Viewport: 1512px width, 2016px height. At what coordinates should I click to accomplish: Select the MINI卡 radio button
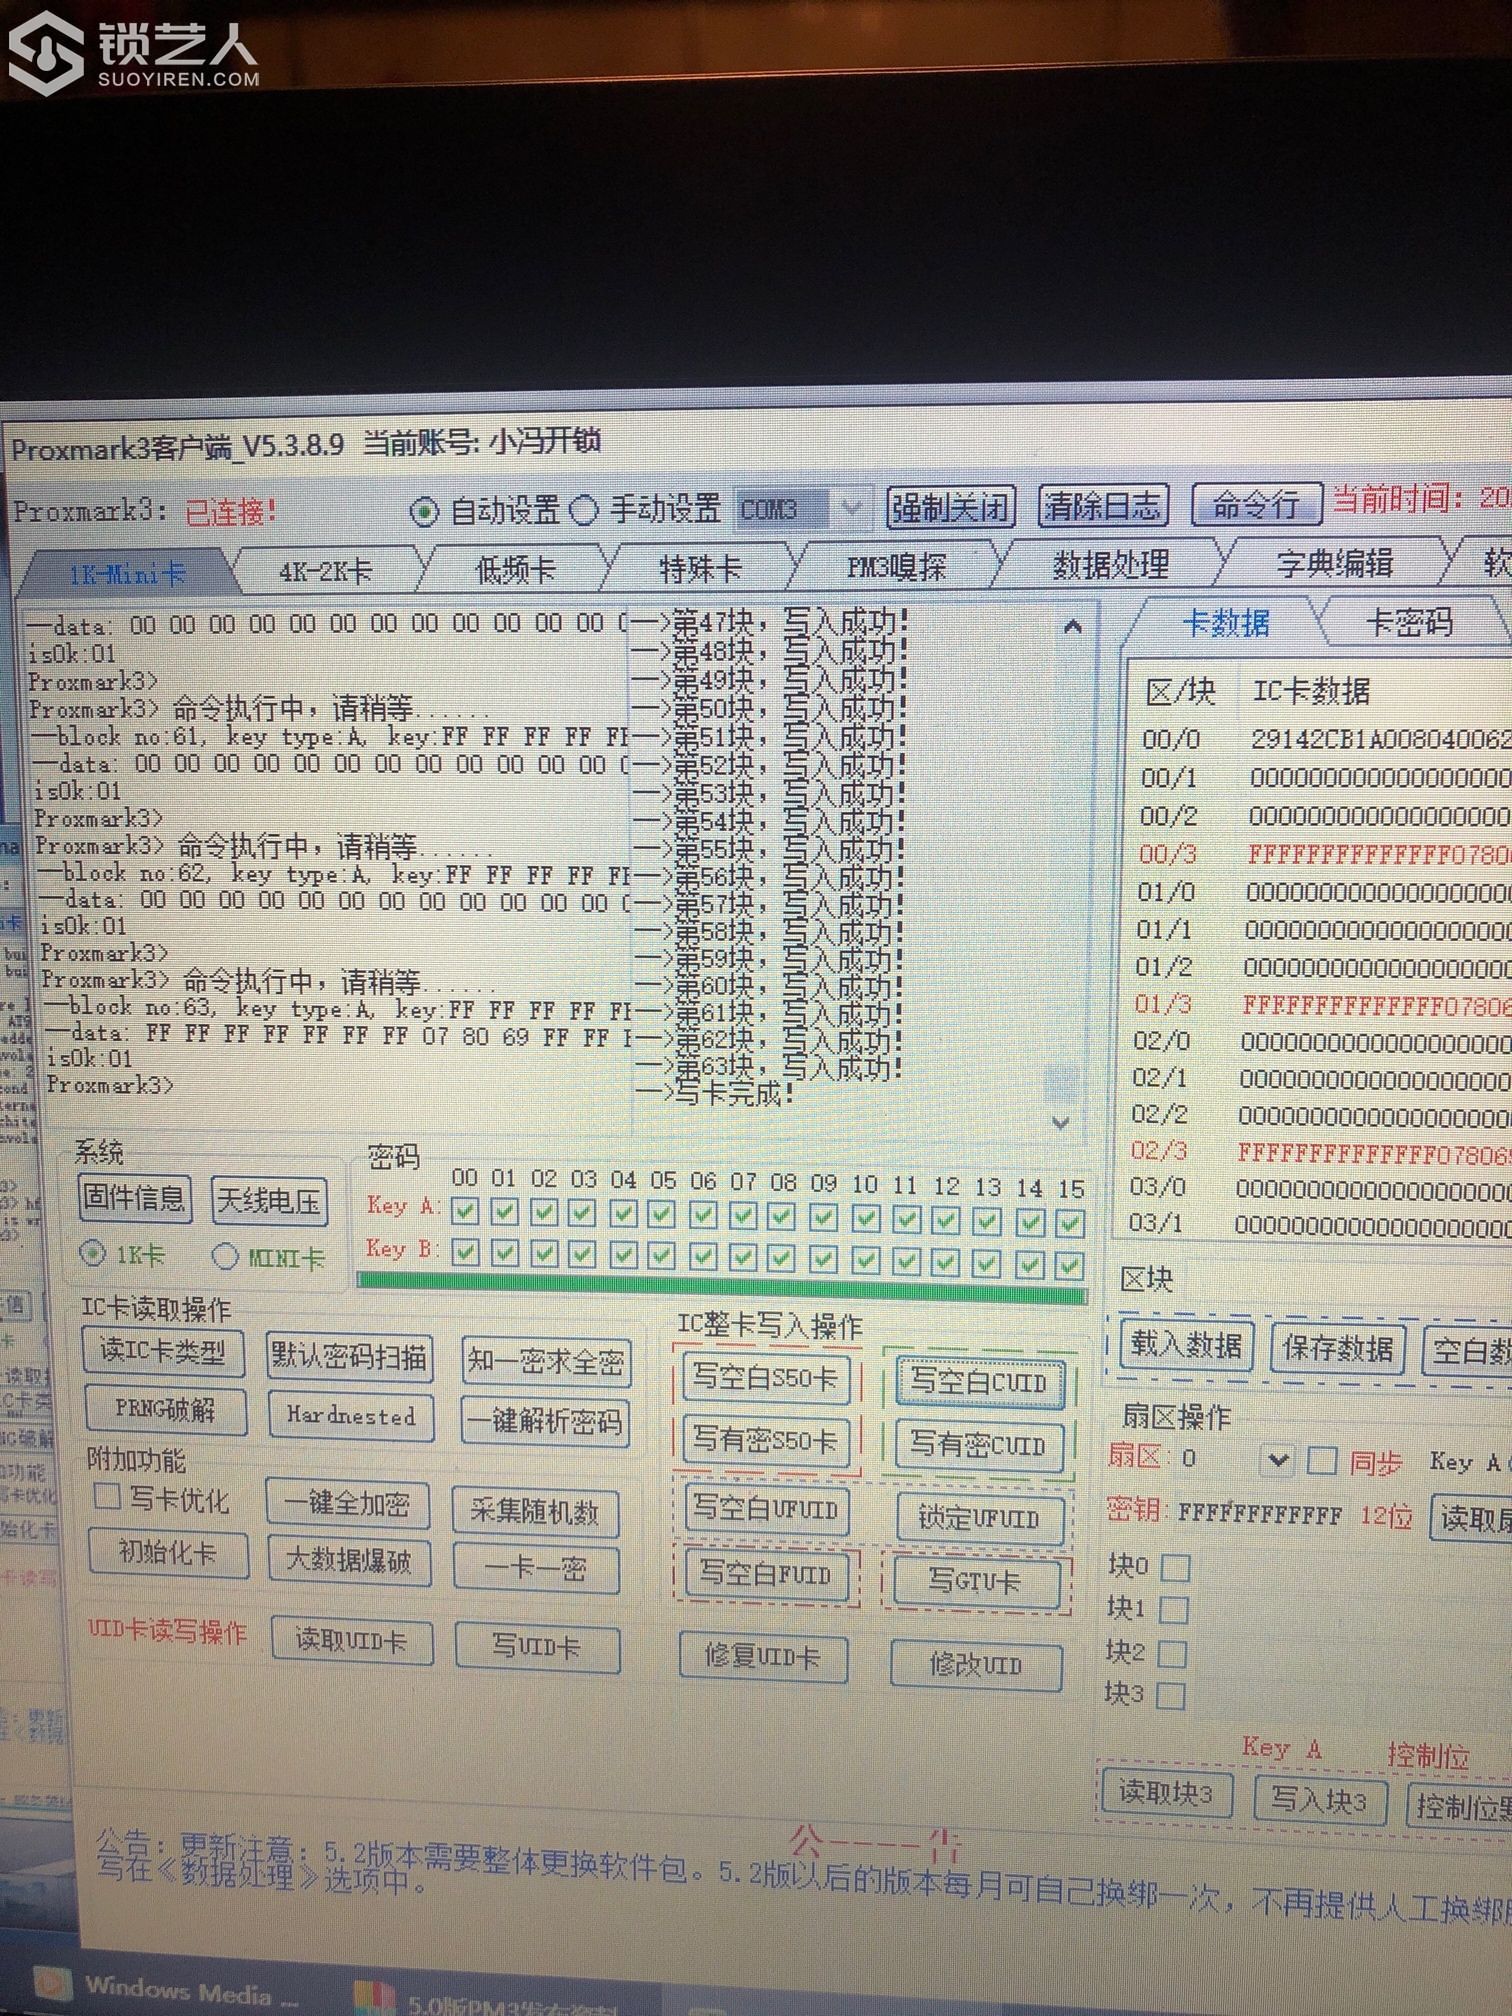click(225, 1255)
